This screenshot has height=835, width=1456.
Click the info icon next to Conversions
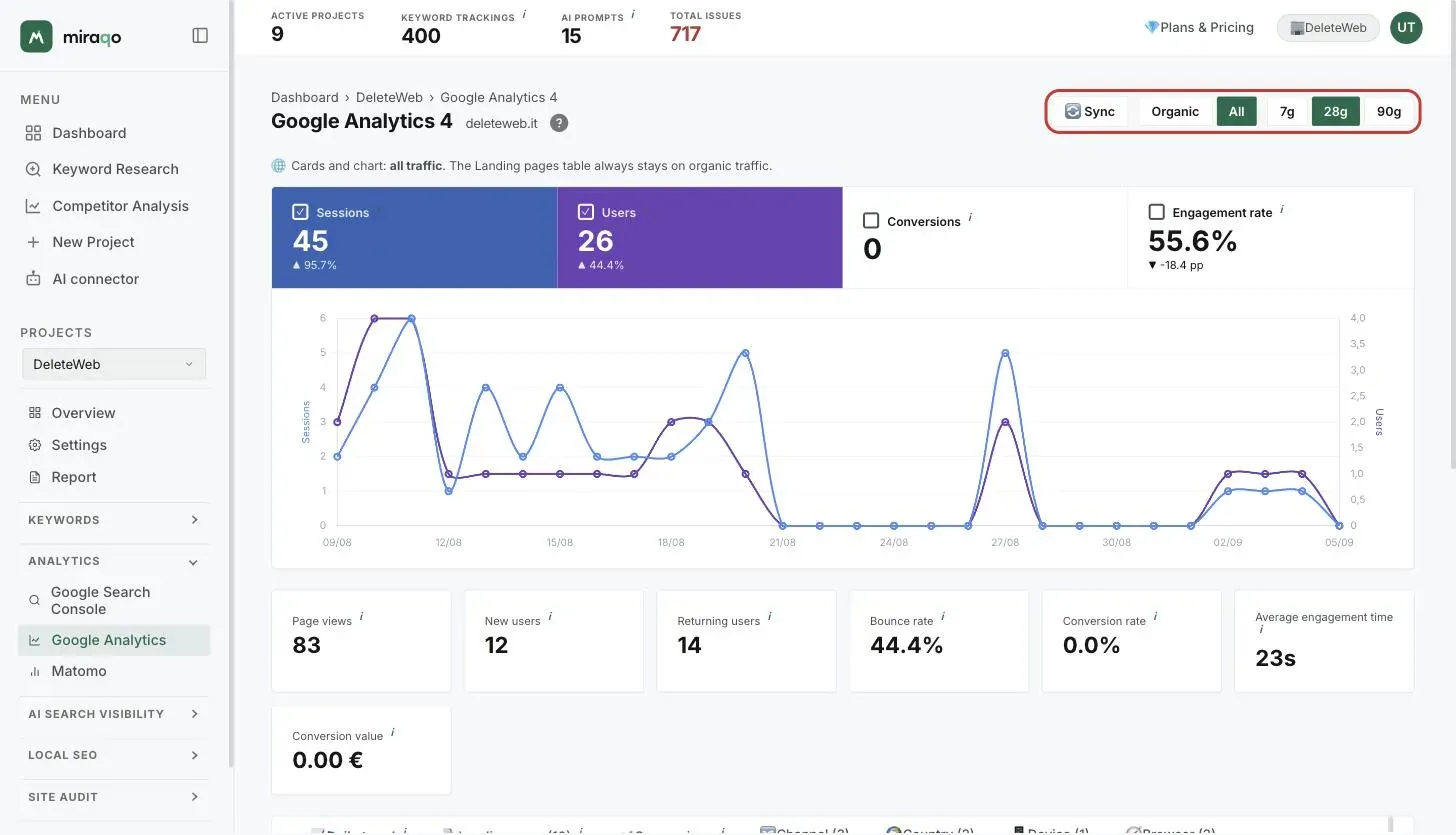pyautogui.click(x=970, y=218)
